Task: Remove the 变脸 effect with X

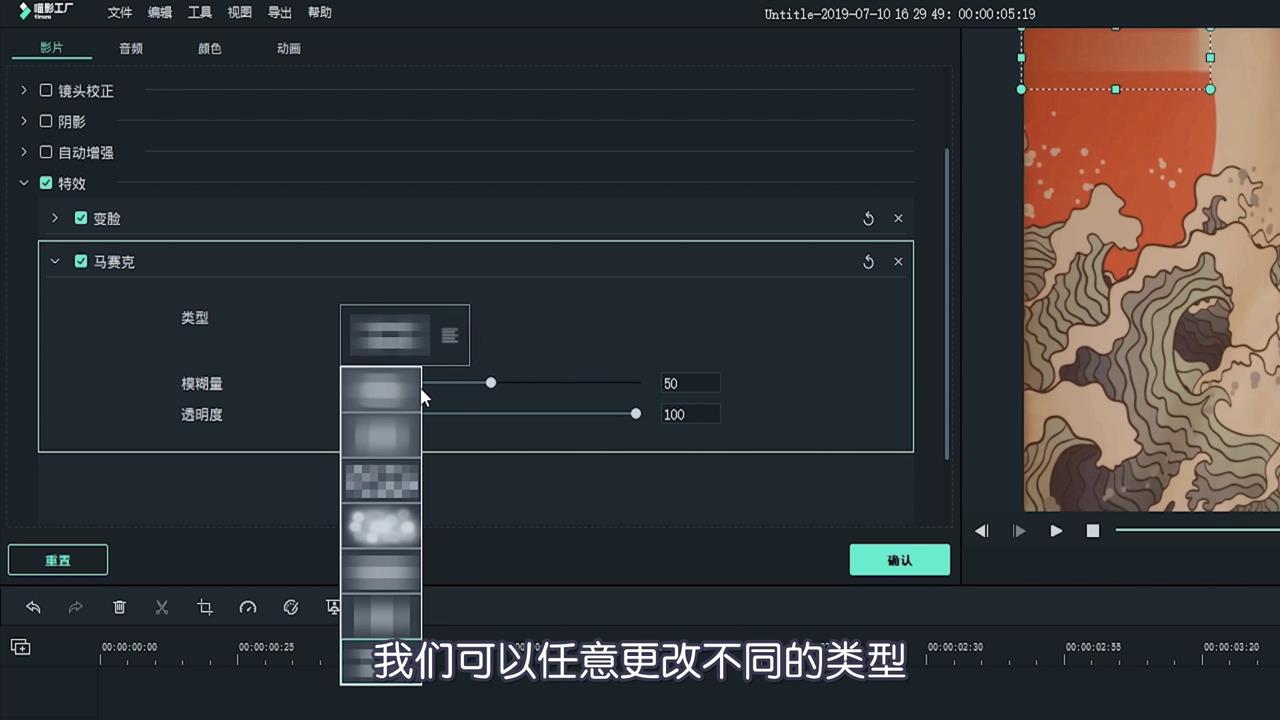Action: 898,218
